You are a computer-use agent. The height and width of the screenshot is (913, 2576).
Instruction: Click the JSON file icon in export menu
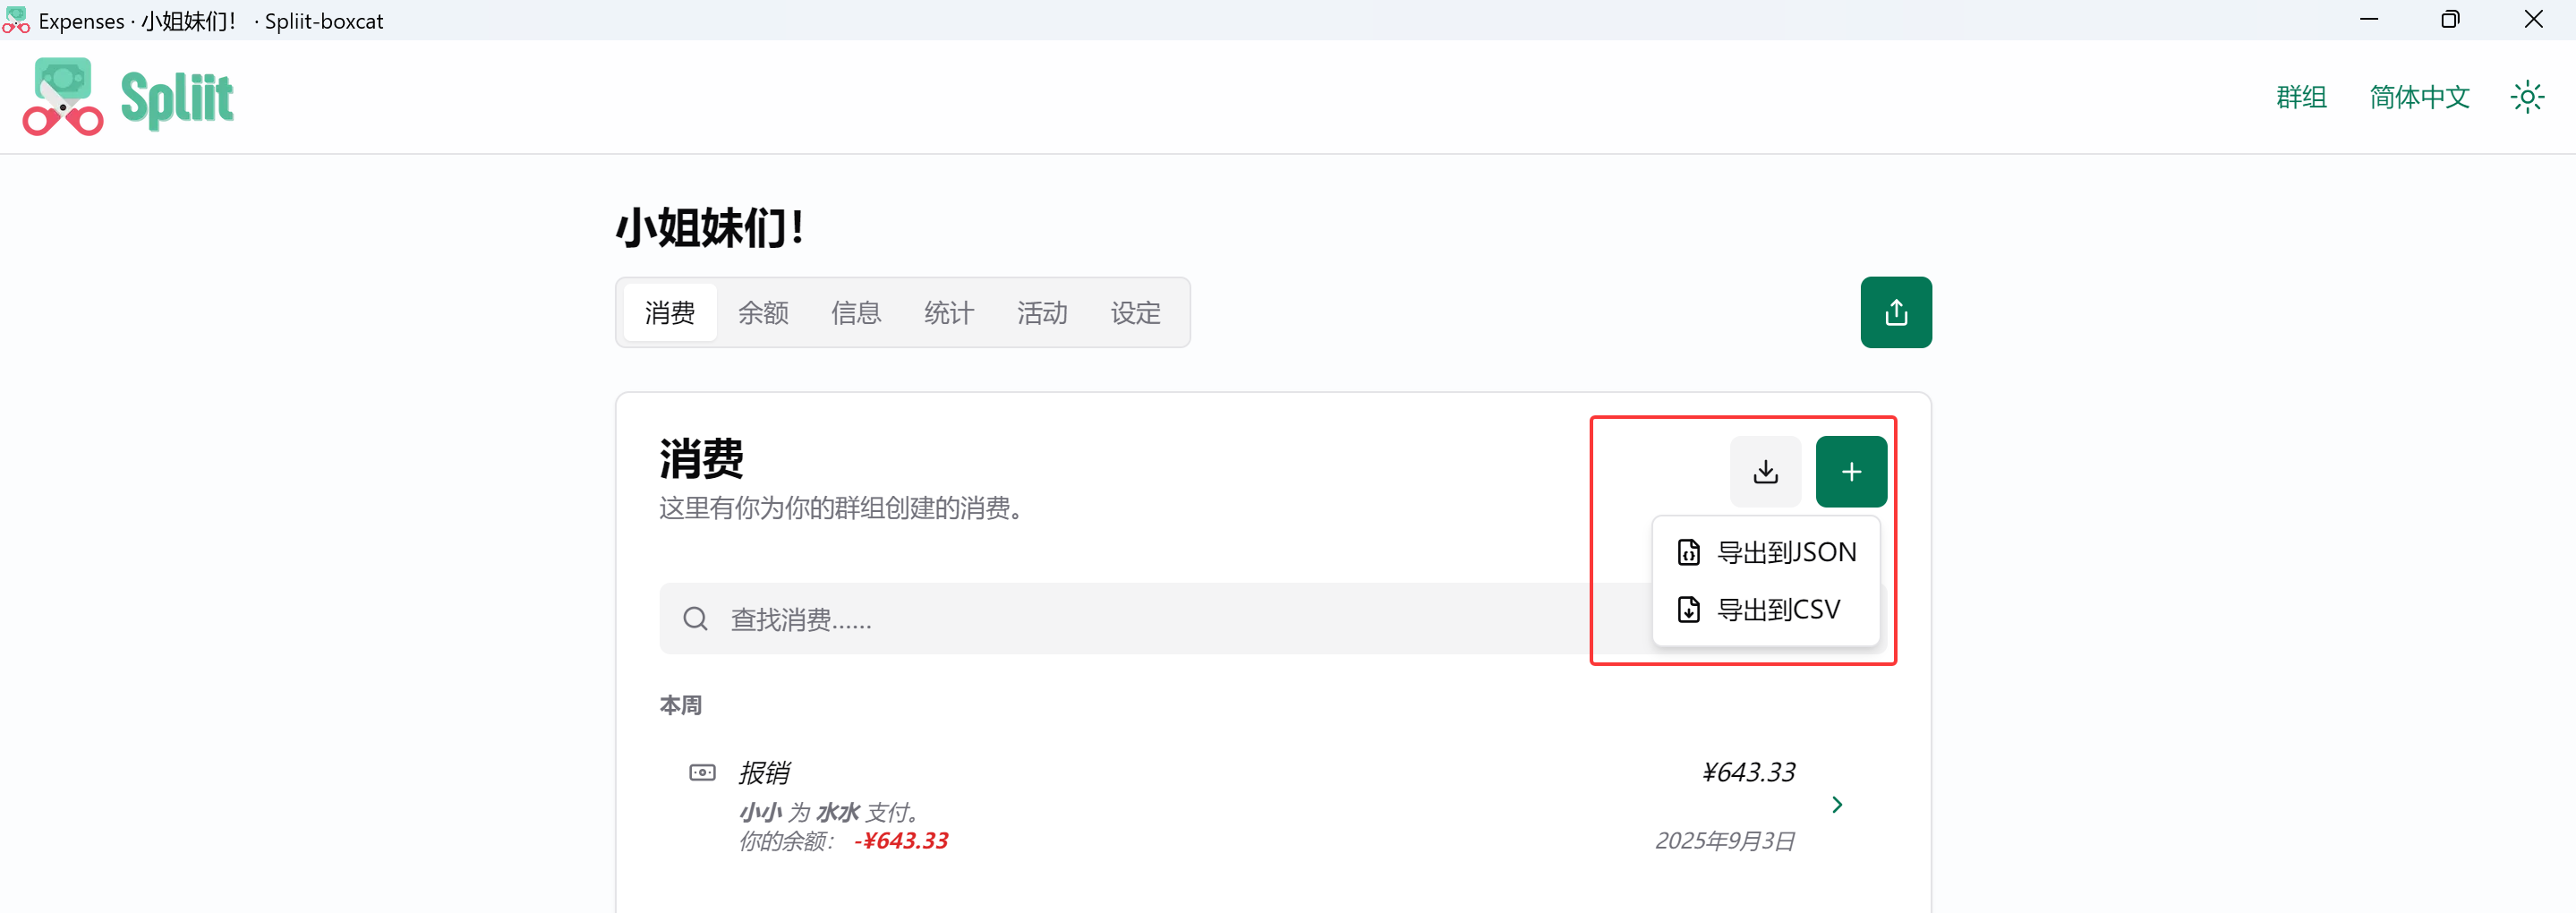1688,552
